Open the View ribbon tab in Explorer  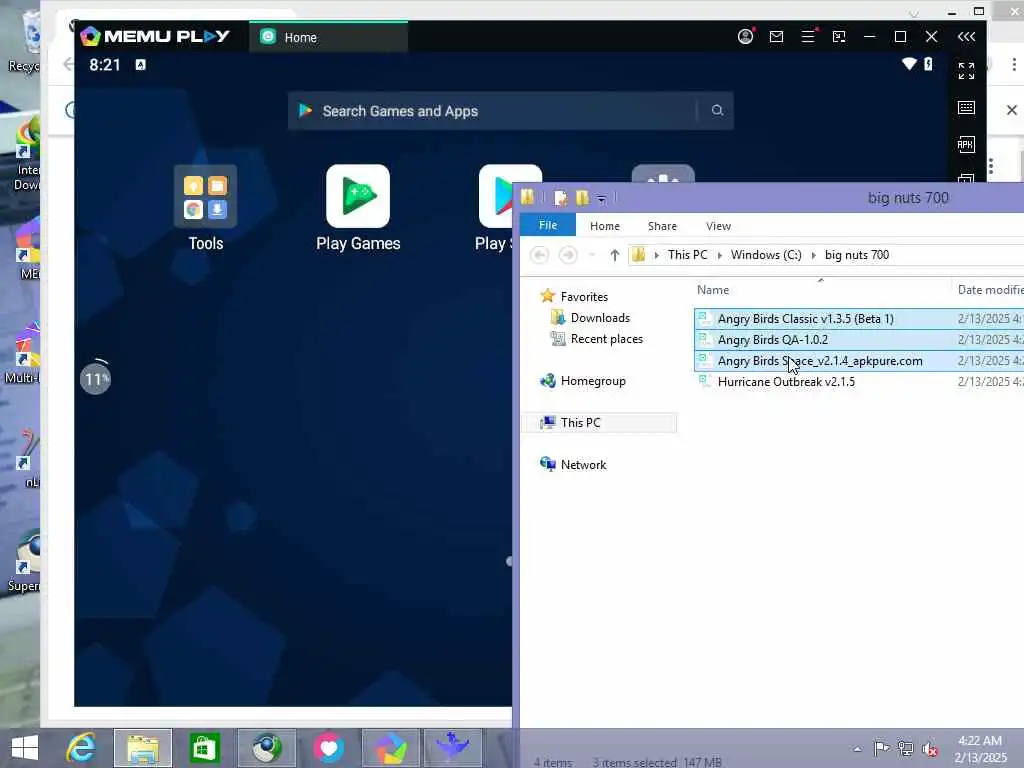tap(718, 226)
